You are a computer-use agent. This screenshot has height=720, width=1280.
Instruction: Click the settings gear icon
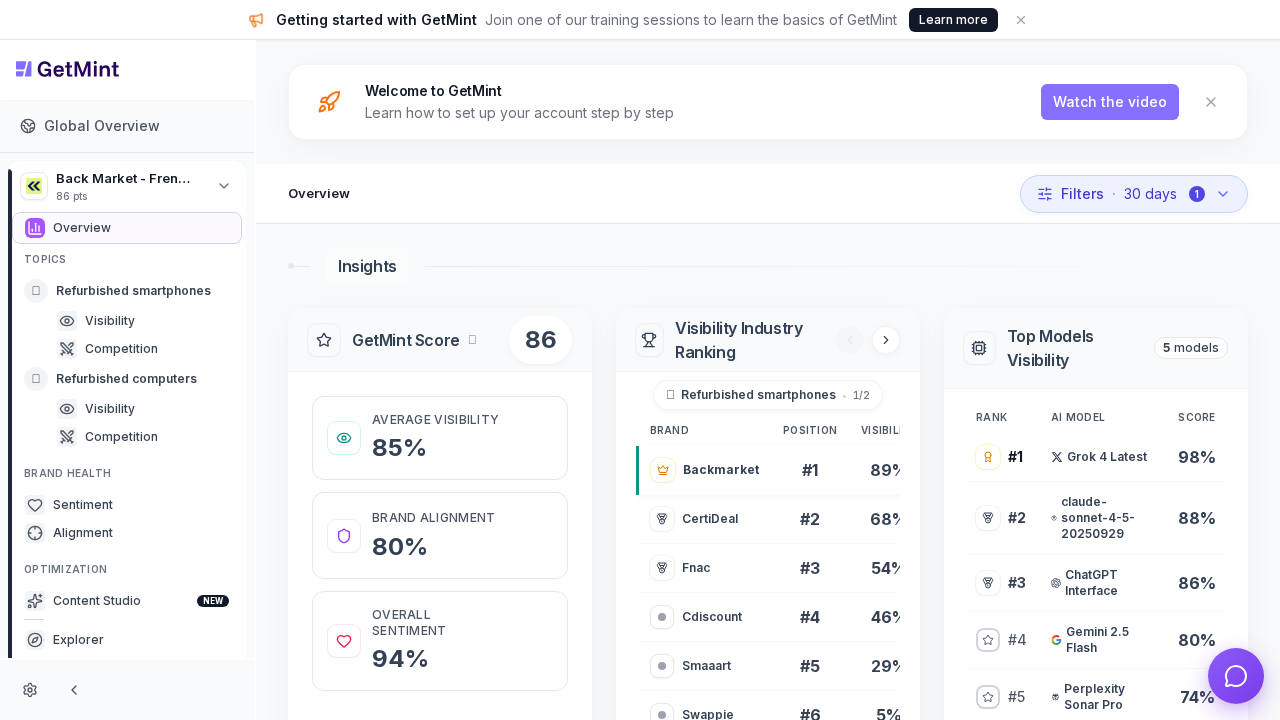[x=30, y=690]
